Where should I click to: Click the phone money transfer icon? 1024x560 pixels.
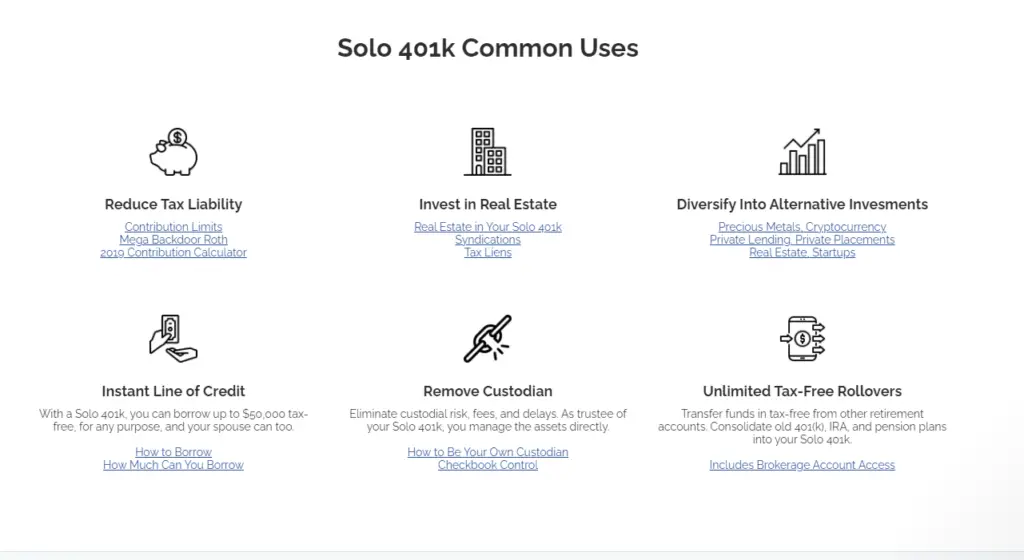point(802,339)
